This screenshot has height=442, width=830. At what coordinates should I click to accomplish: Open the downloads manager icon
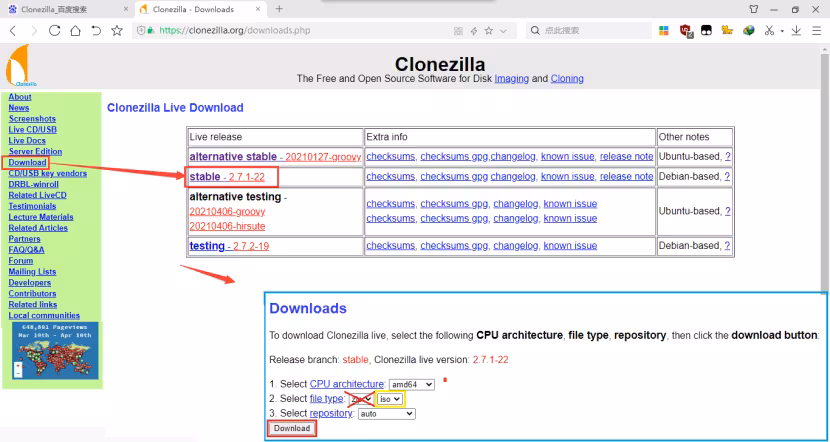tap(796, 31)
